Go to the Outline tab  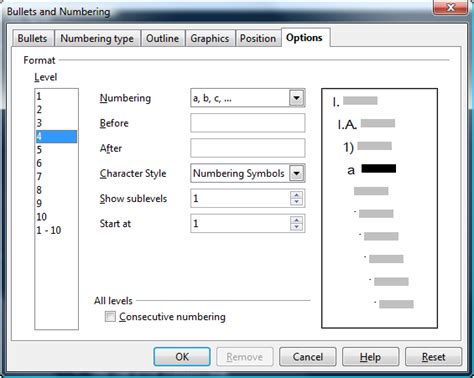(x=162, y=38)
